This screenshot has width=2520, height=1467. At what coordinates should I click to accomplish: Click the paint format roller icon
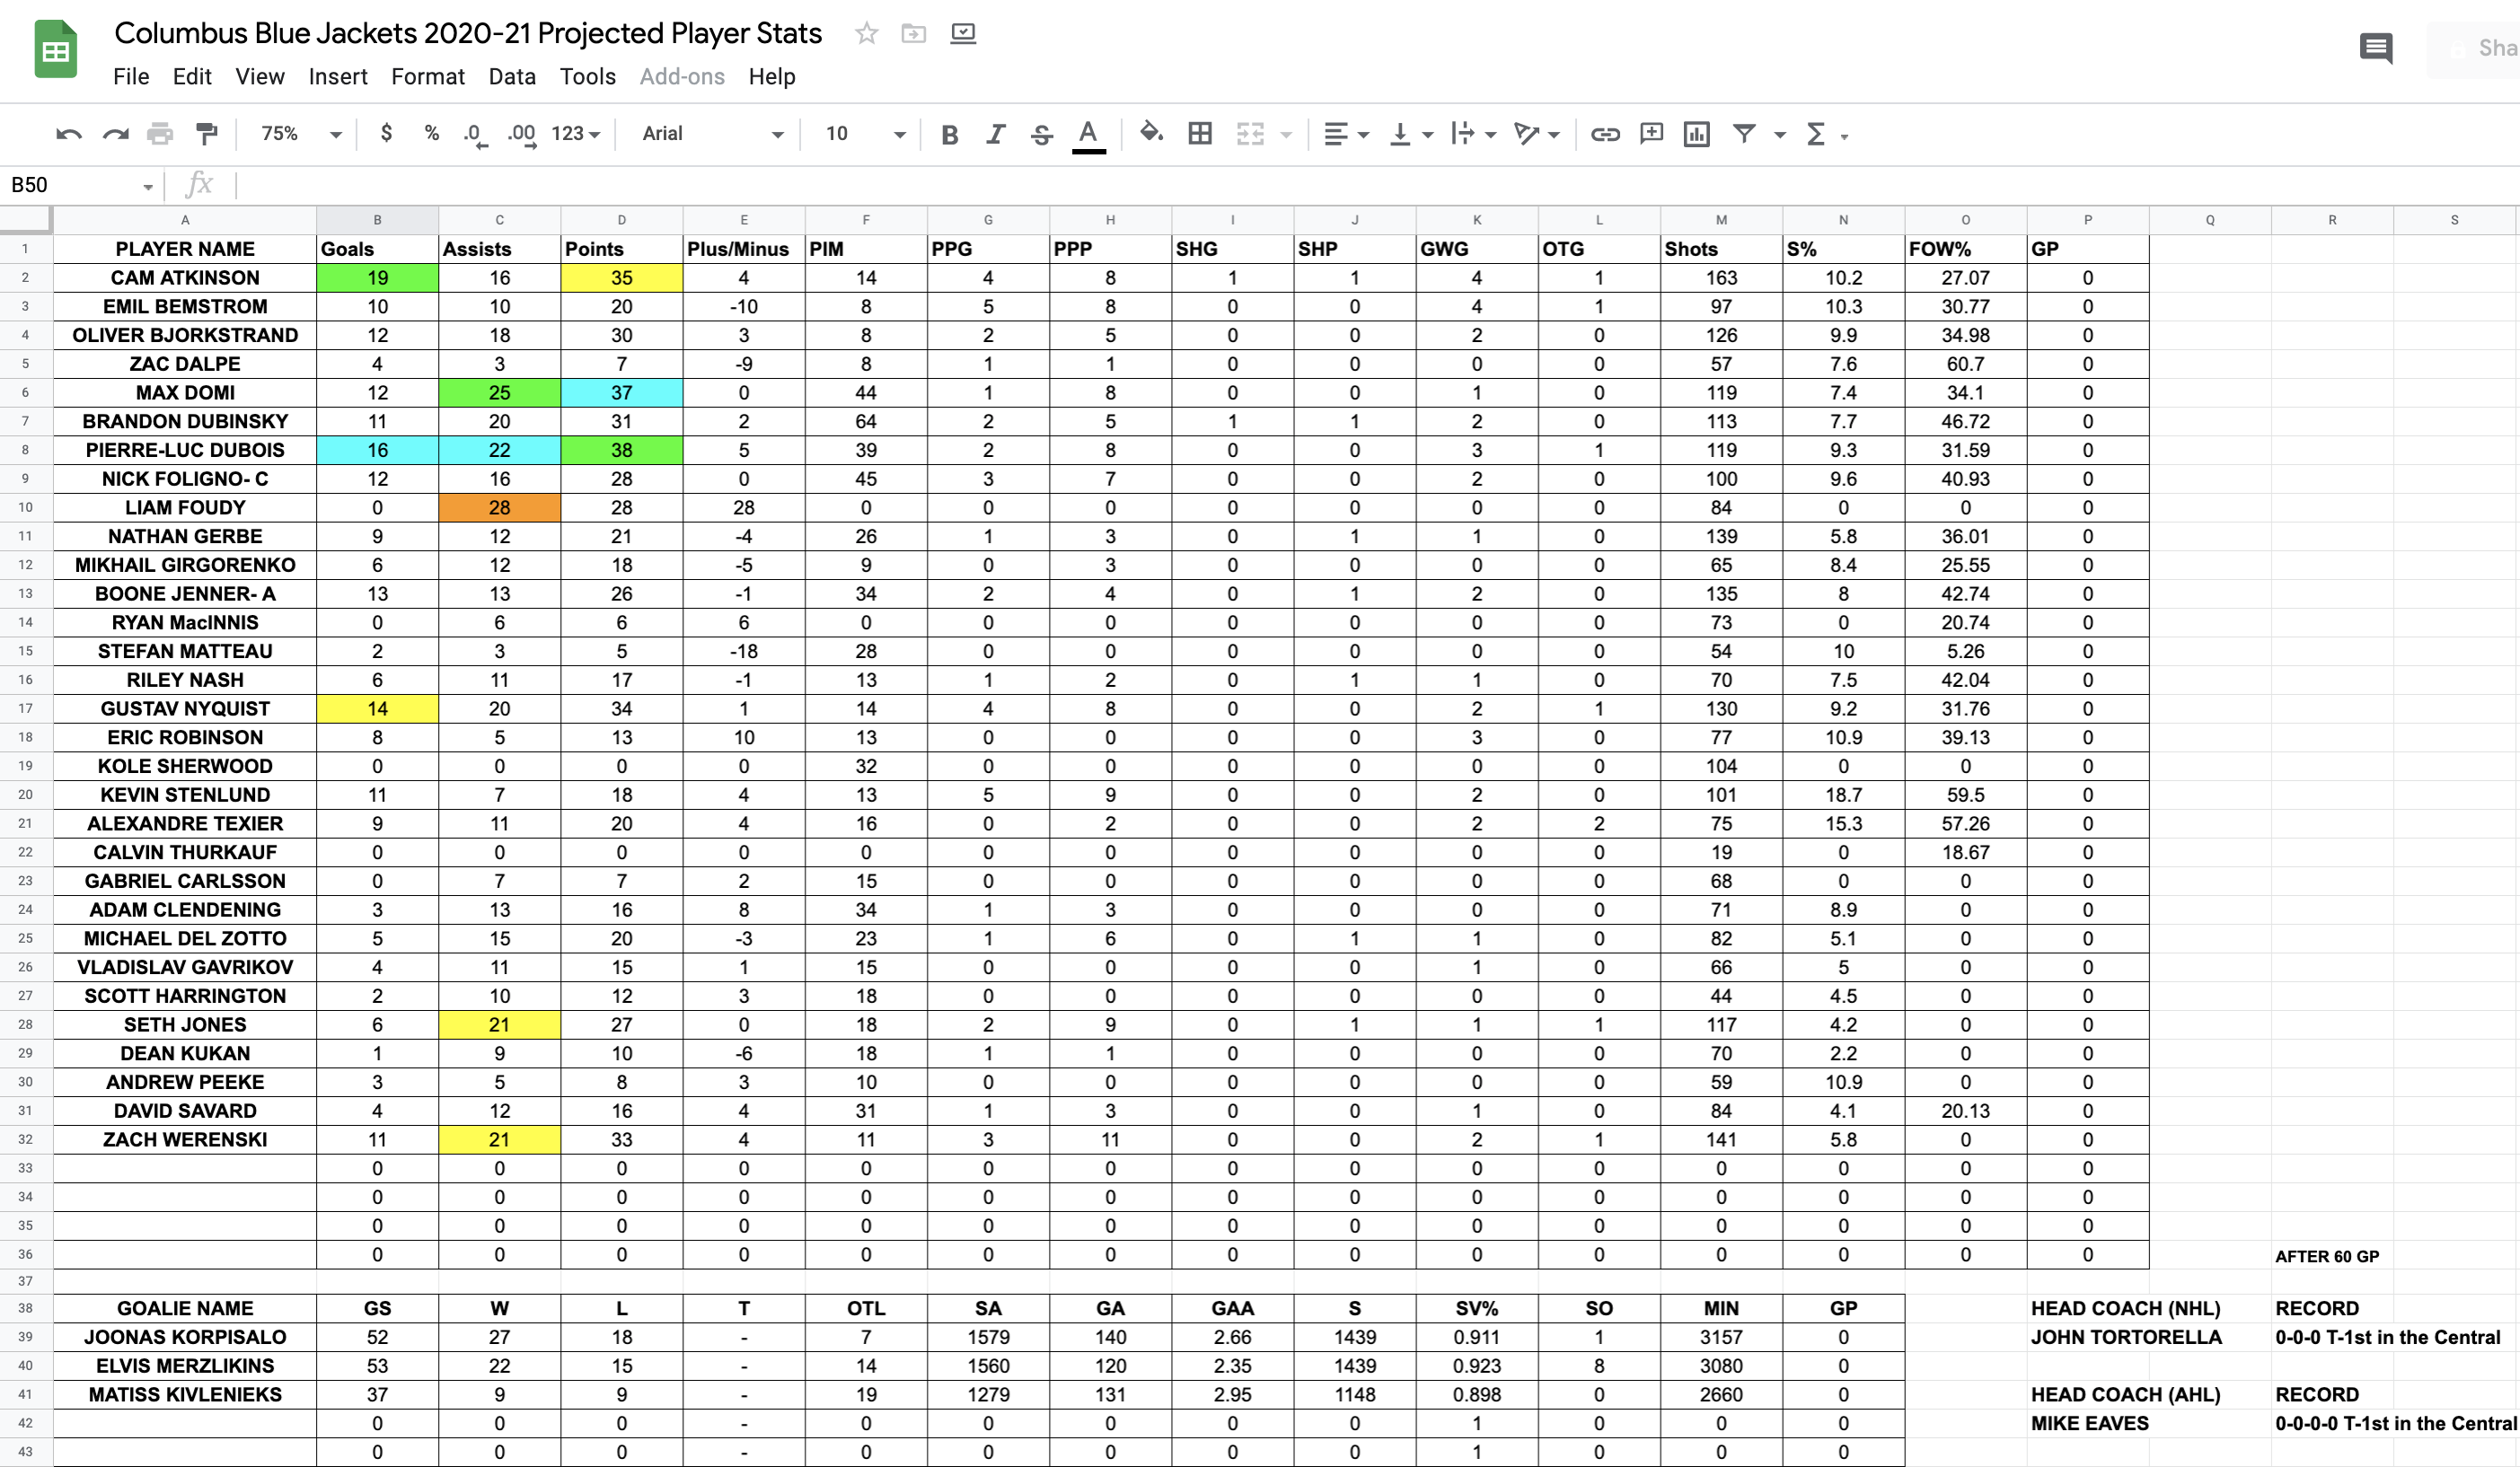207,134
